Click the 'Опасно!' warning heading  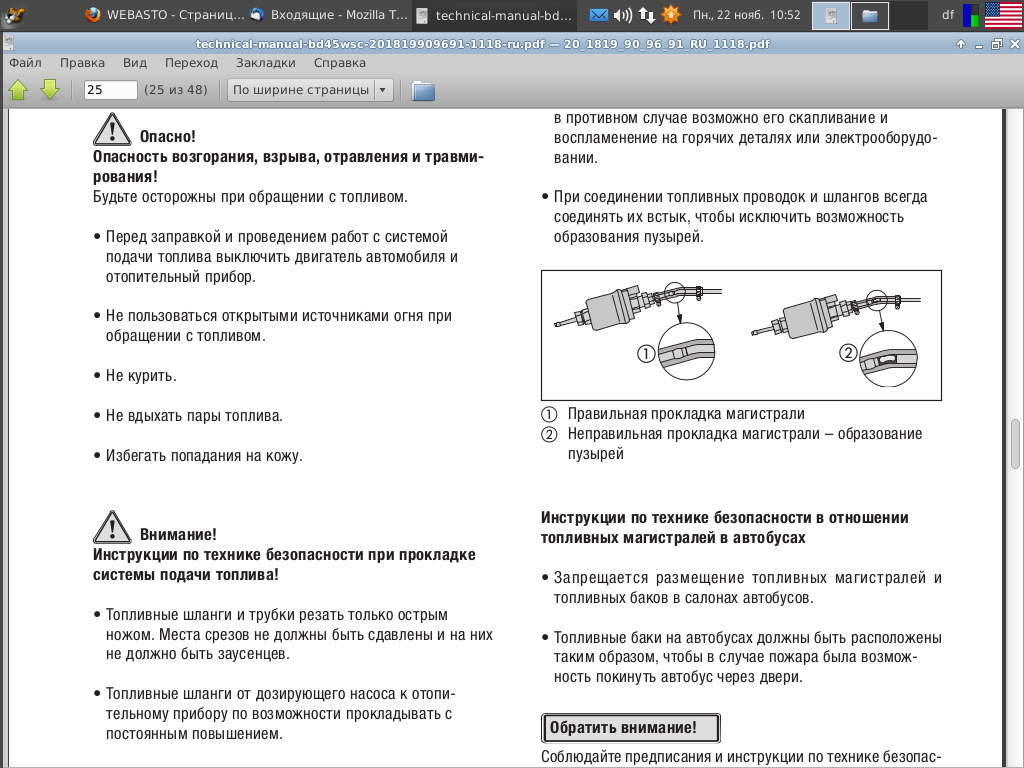168,136
